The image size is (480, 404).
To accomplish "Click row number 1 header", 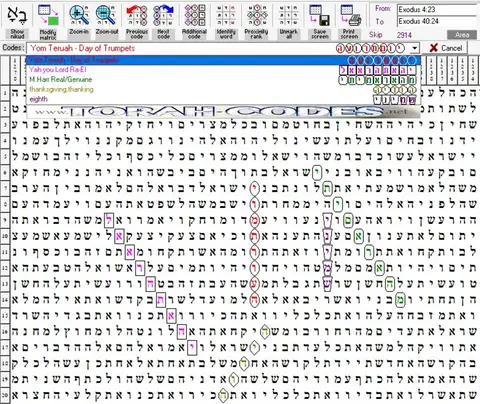I will [x=5, y=93].
